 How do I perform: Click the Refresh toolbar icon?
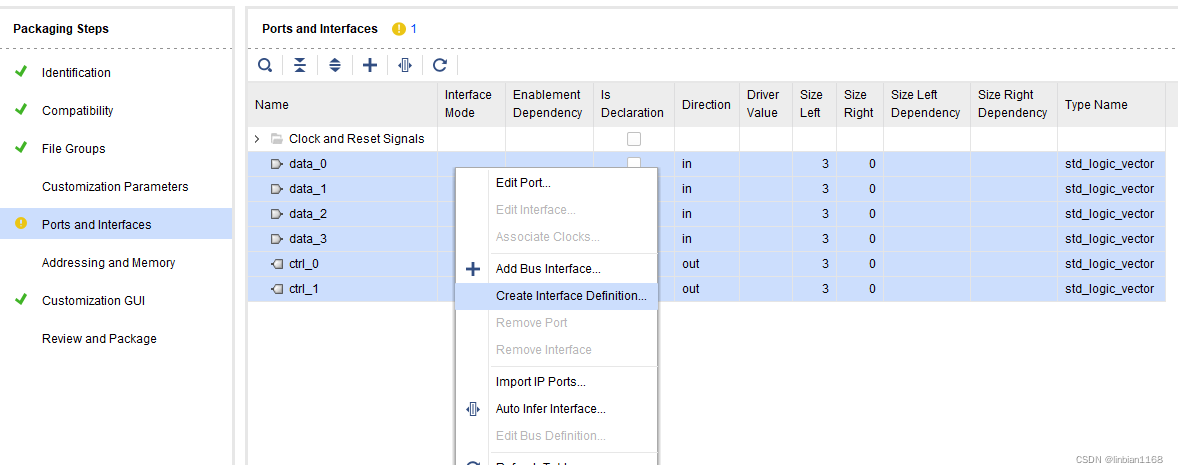pyautogui.click(x=439, y=65)
